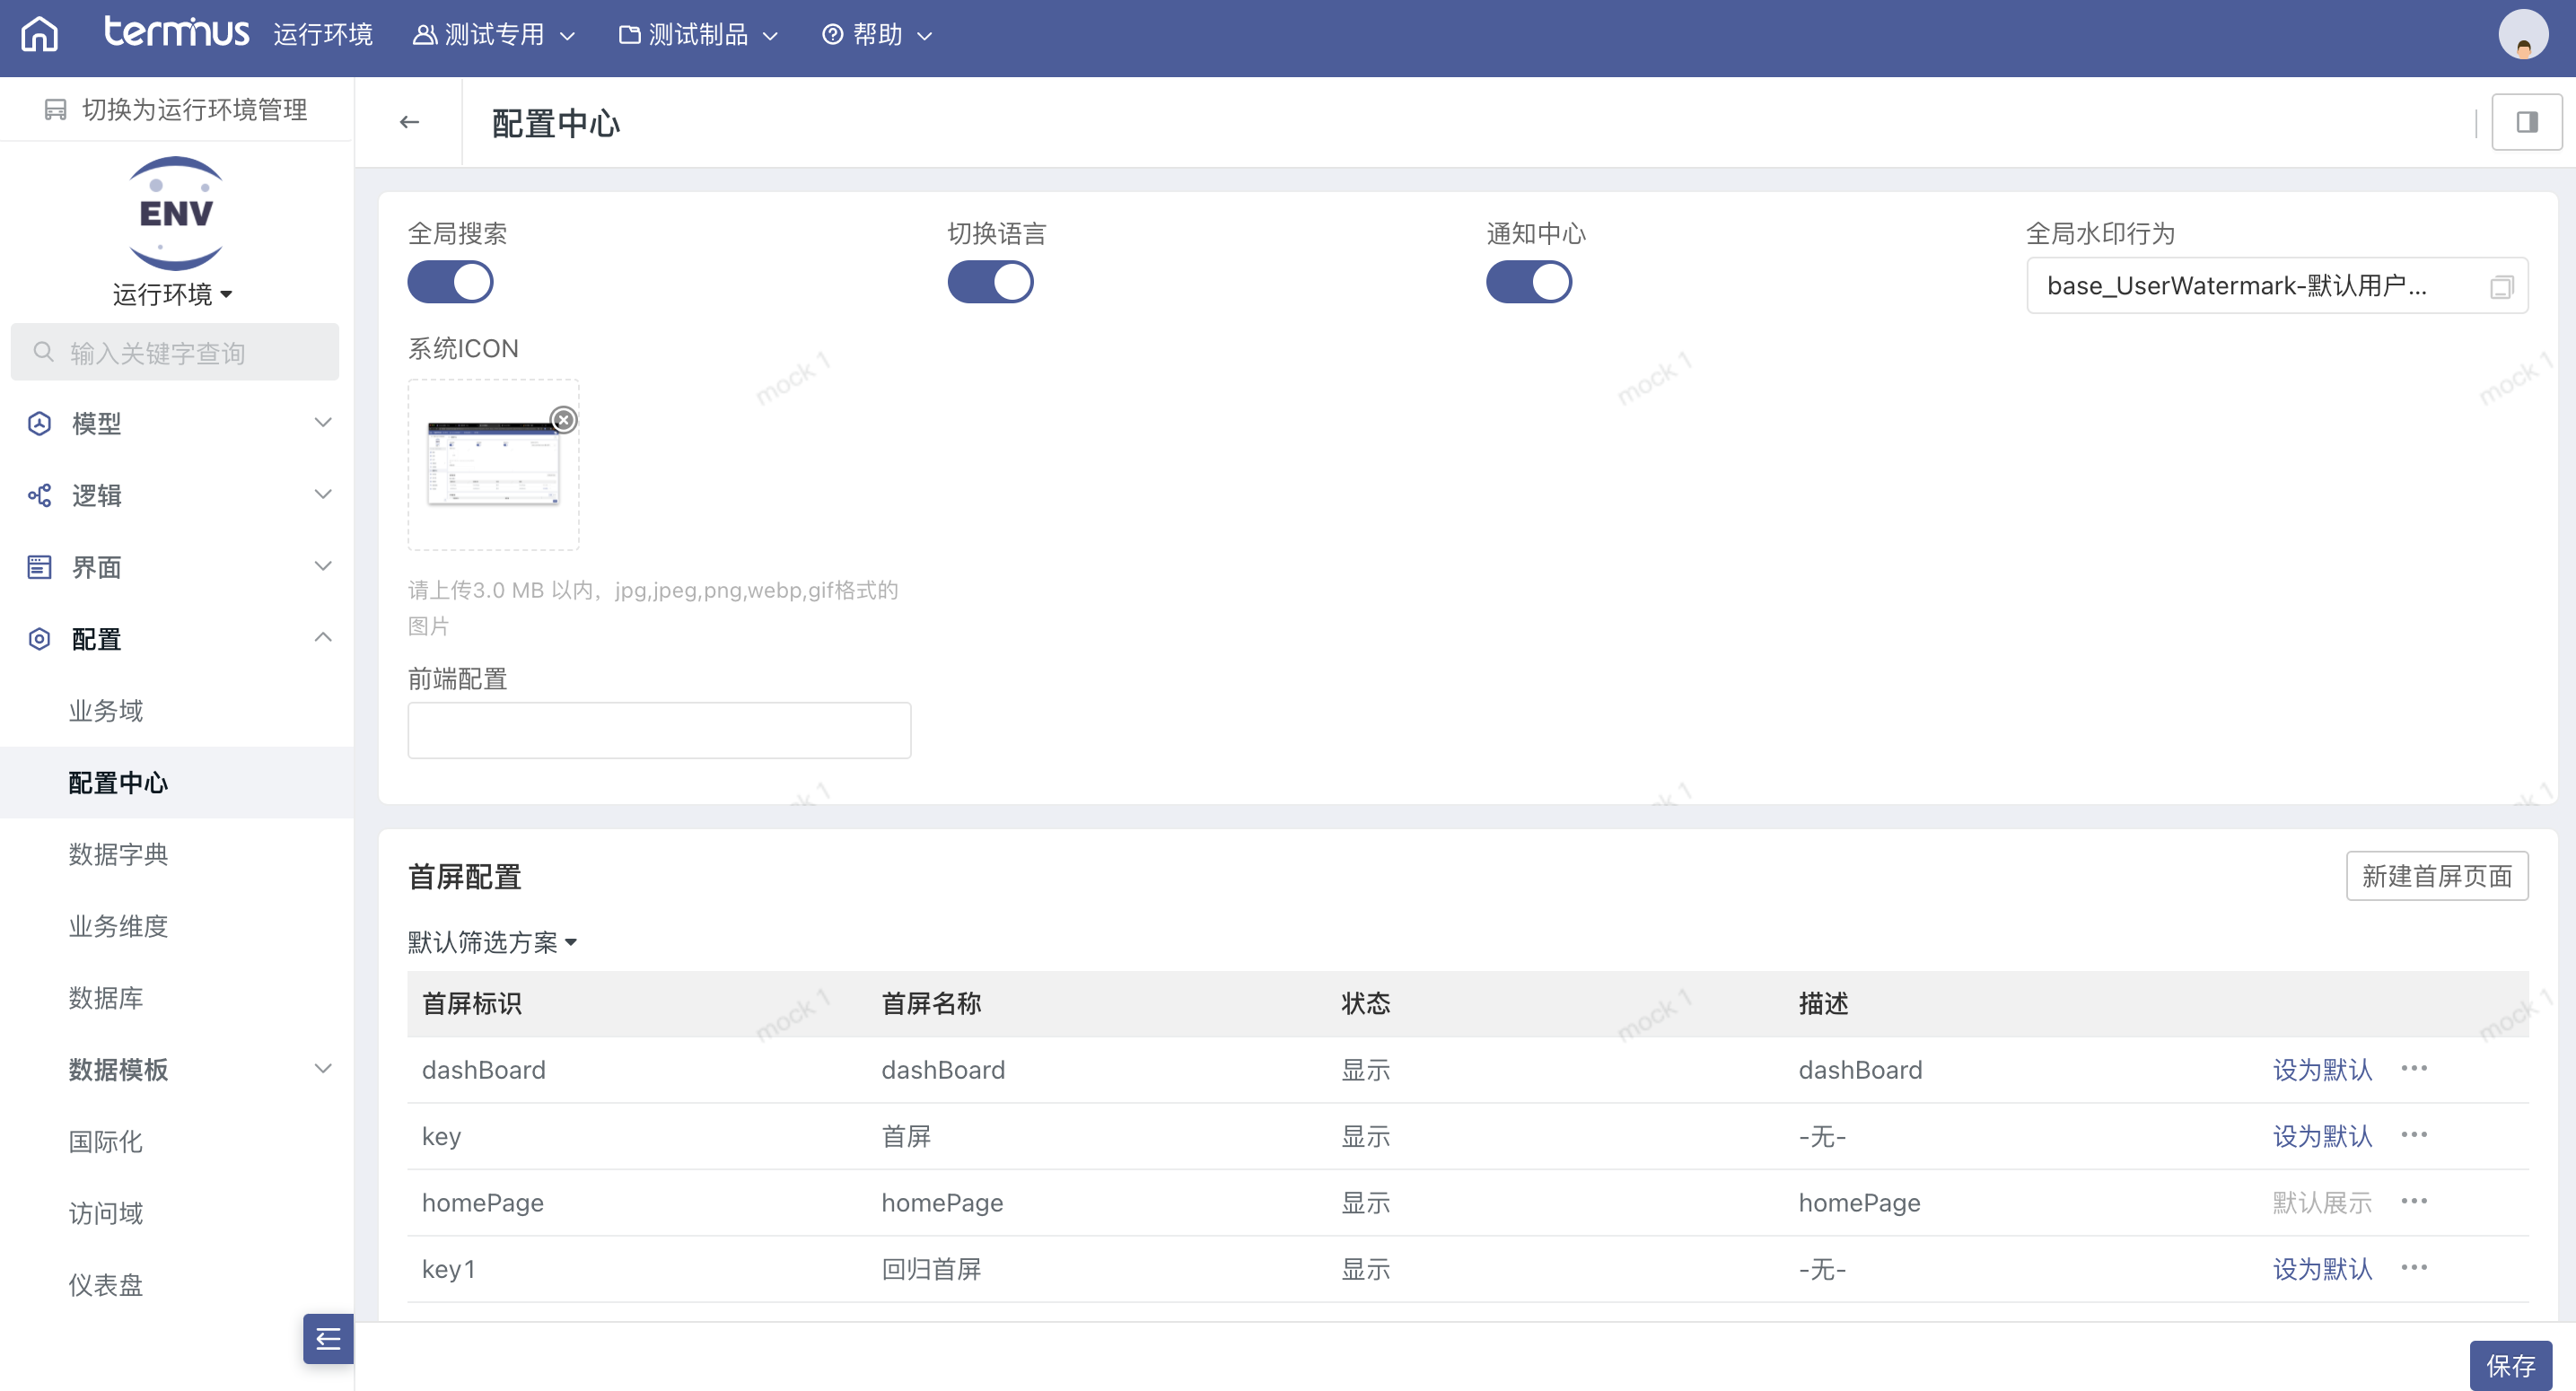Open the 帮助 menu
Image resolution: width=2576 pixels, height=1391 pixels.
(877, 35)
